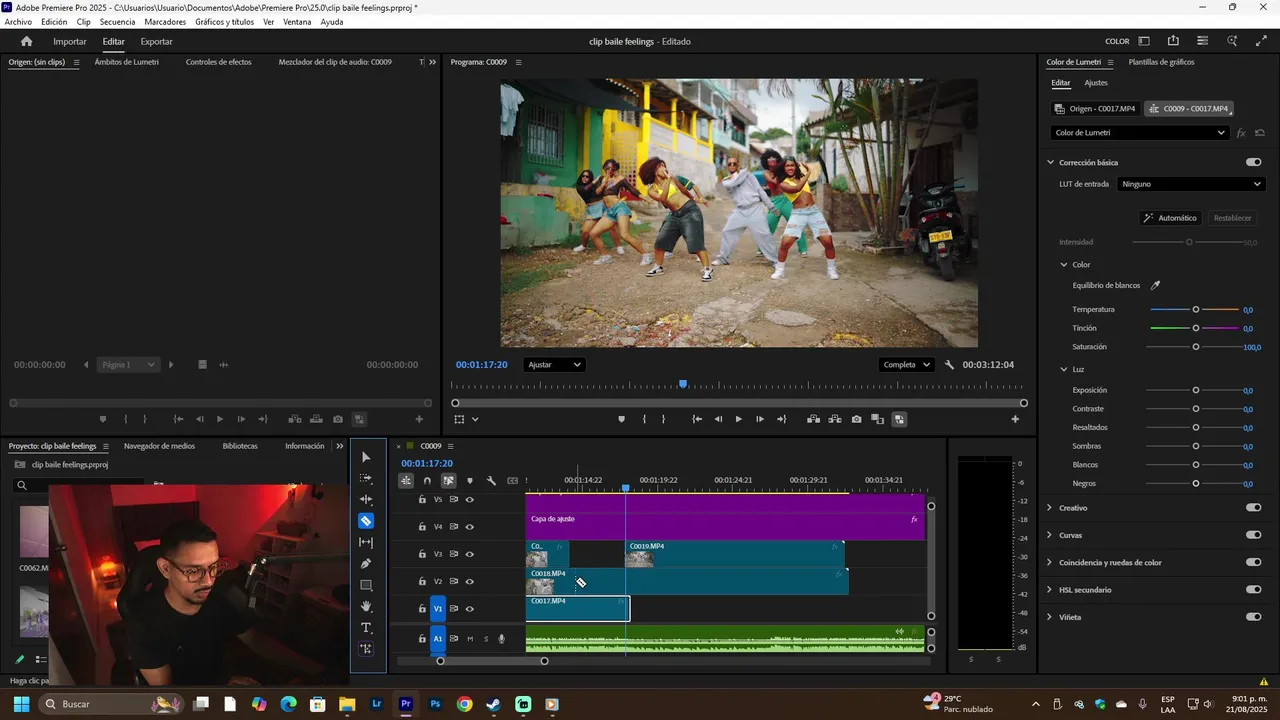Open the Ajustar zoom level dropdown
Screen dimensions: 1280x720
click(x=555, y=365)
